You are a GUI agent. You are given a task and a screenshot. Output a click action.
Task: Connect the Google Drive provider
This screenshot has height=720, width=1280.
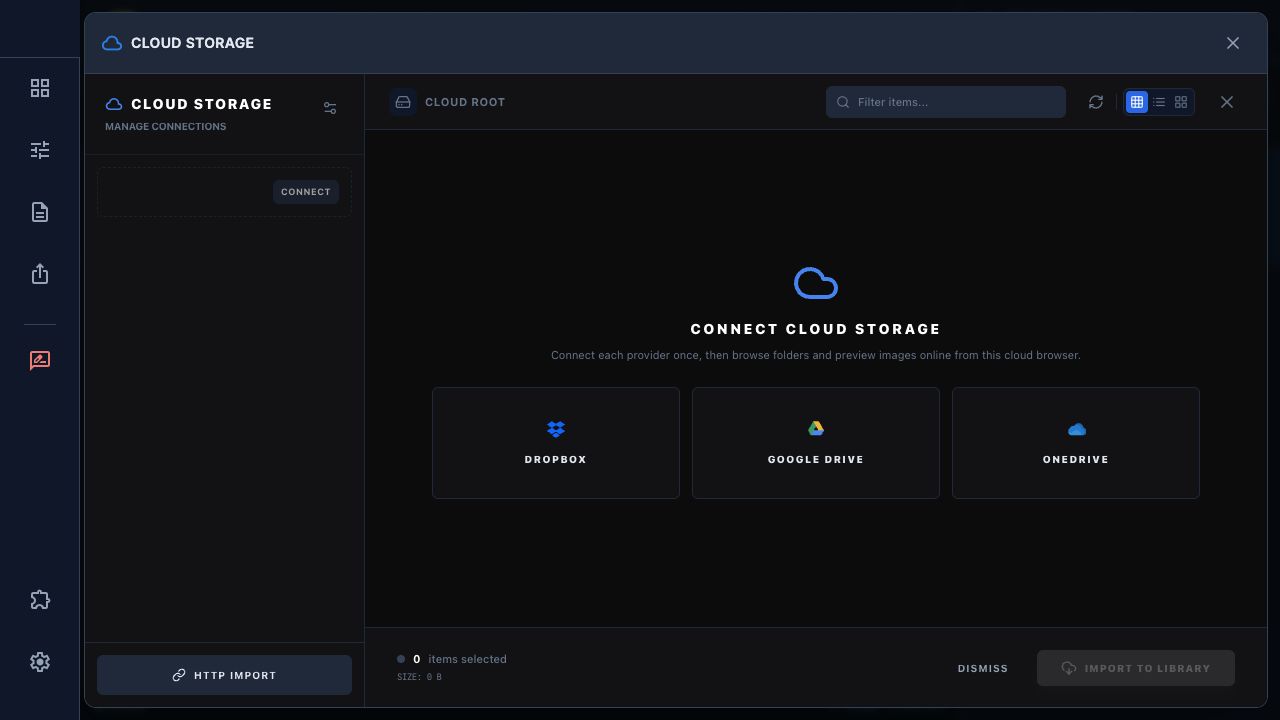[816, 443]
